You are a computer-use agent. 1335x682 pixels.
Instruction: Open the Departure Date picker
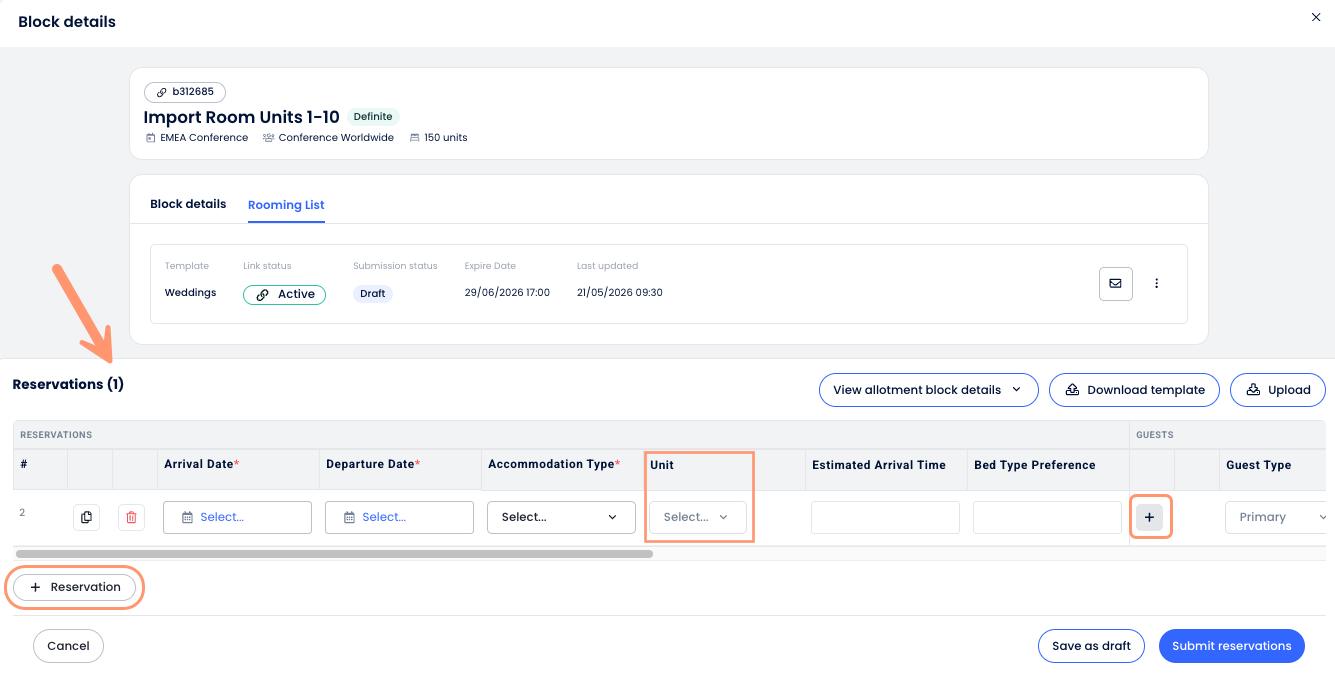(x=399, y=517)
